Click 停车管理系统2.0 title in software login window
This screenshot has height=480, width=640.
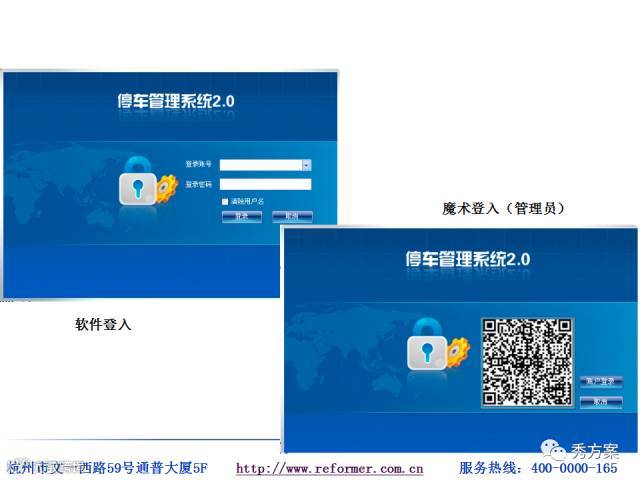click(176, 101)
